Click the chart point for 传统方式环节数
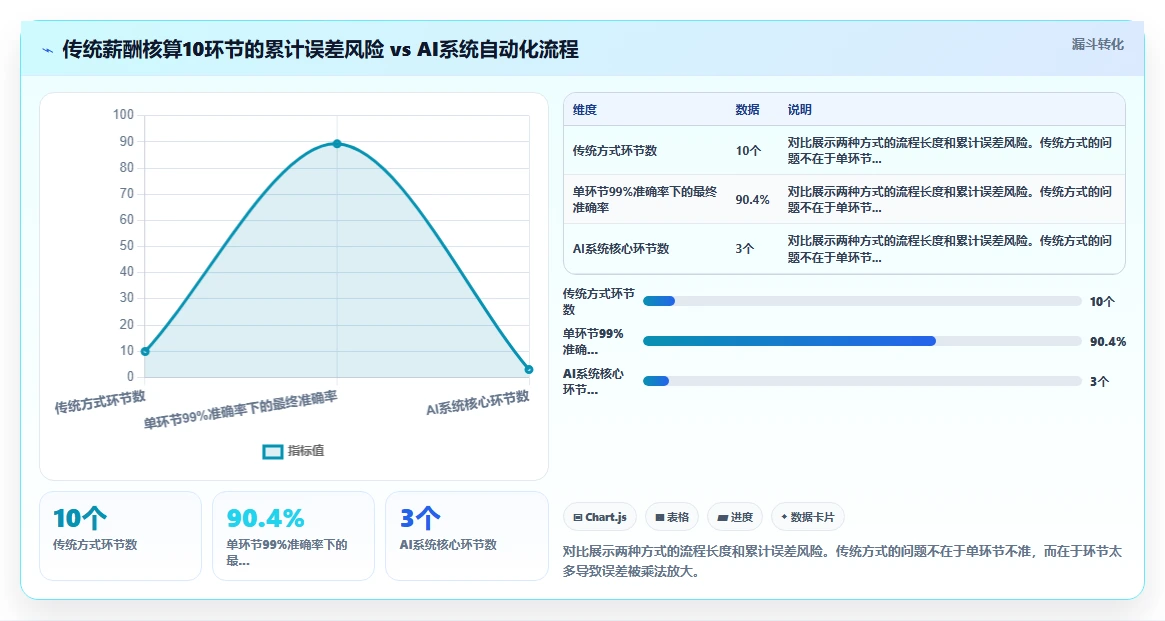Image resolution: width=1165 pixels, height=621 pixels. point(145,351)
